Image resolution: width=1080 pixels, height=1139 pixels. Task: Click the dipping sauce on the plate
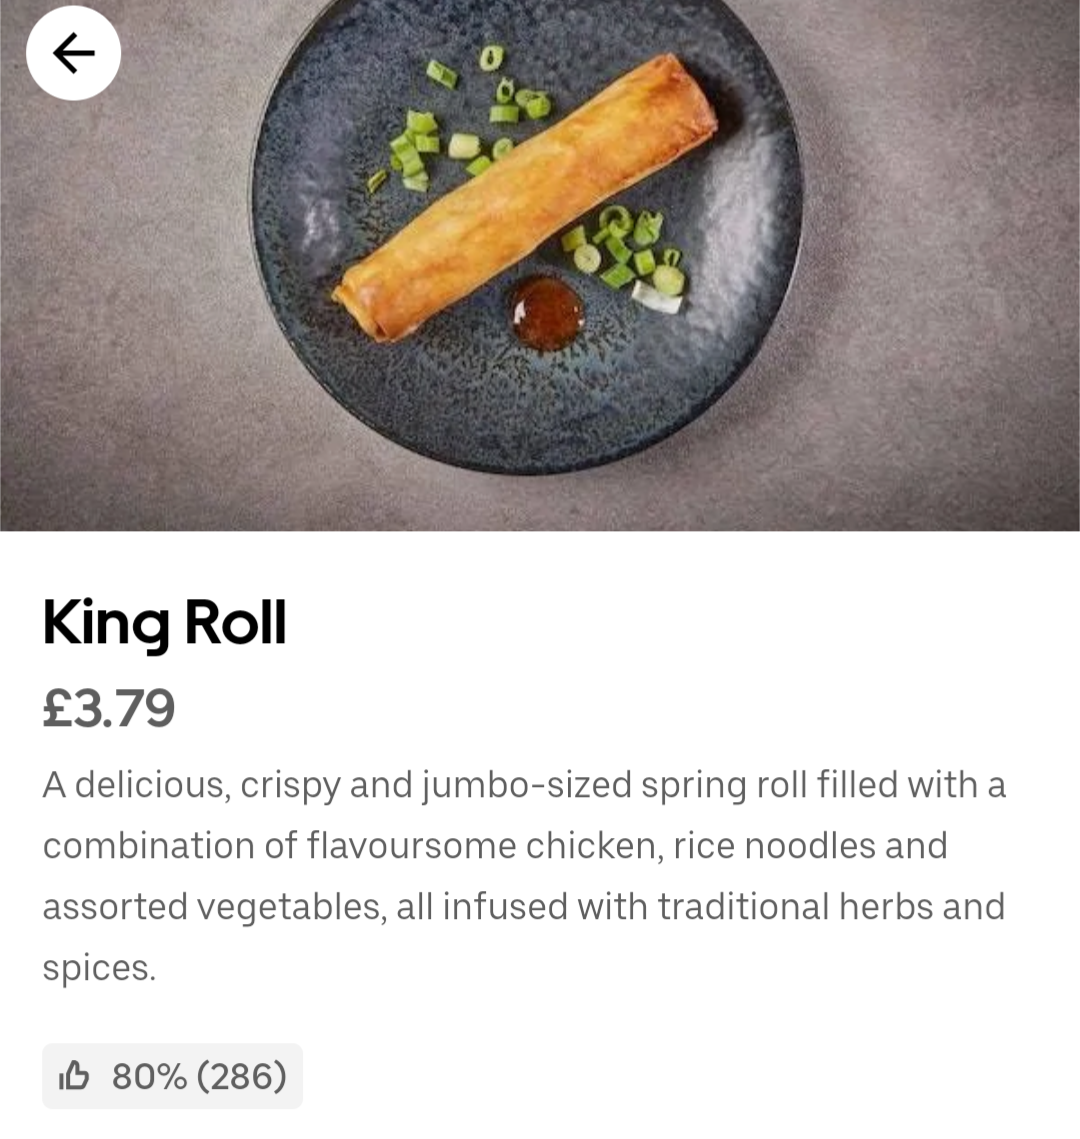(546, 313)
